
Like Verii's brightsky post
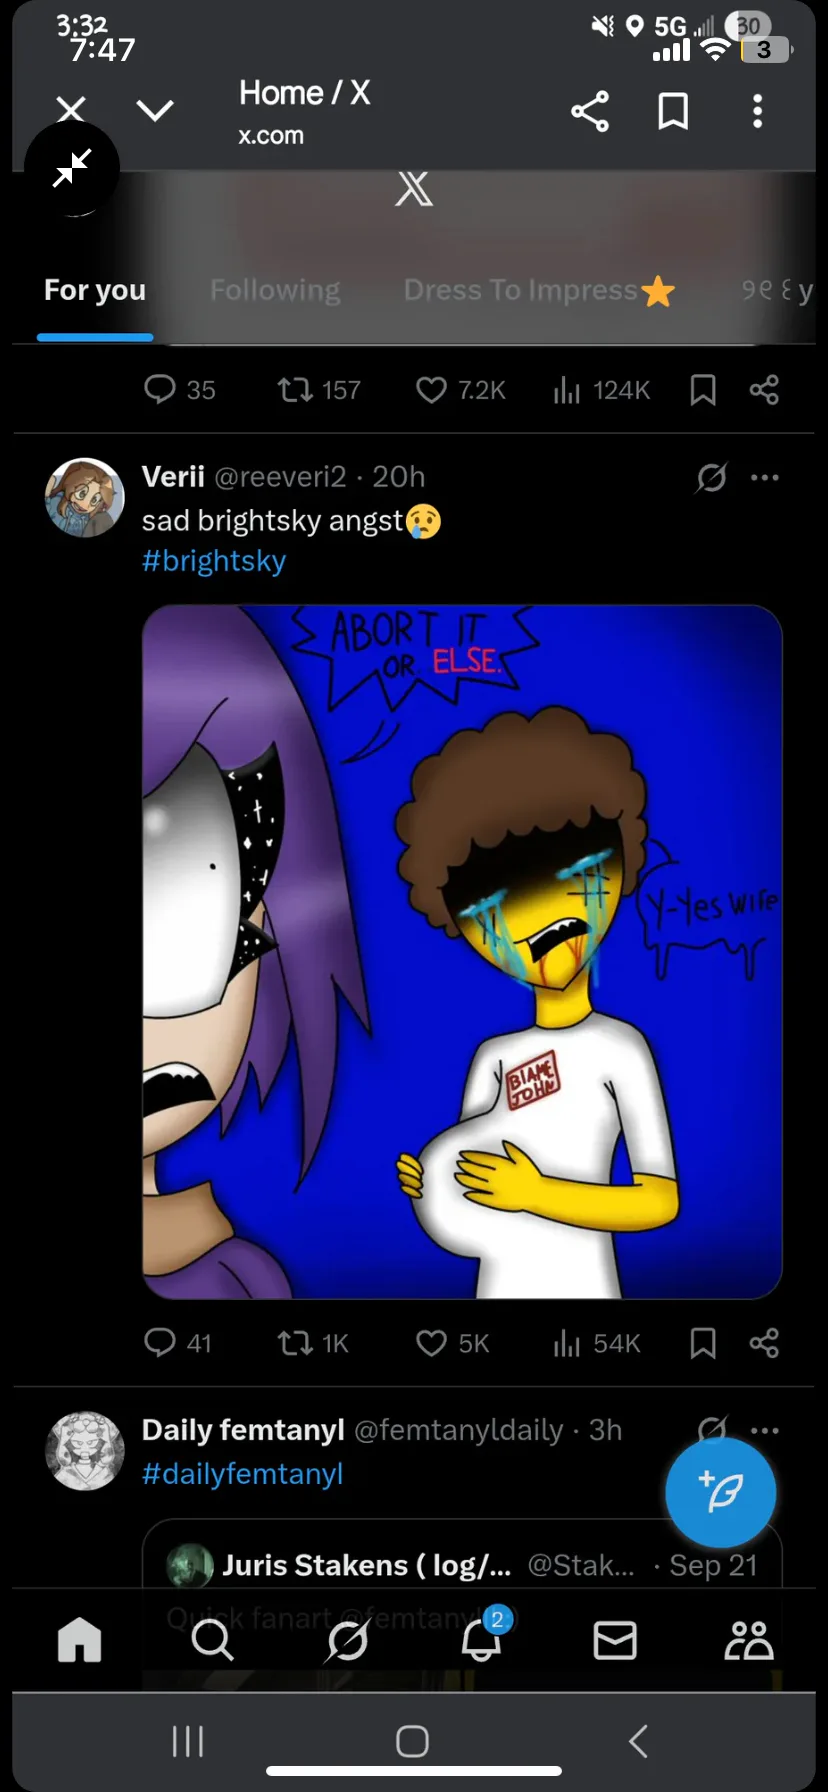click(452, 1343)
